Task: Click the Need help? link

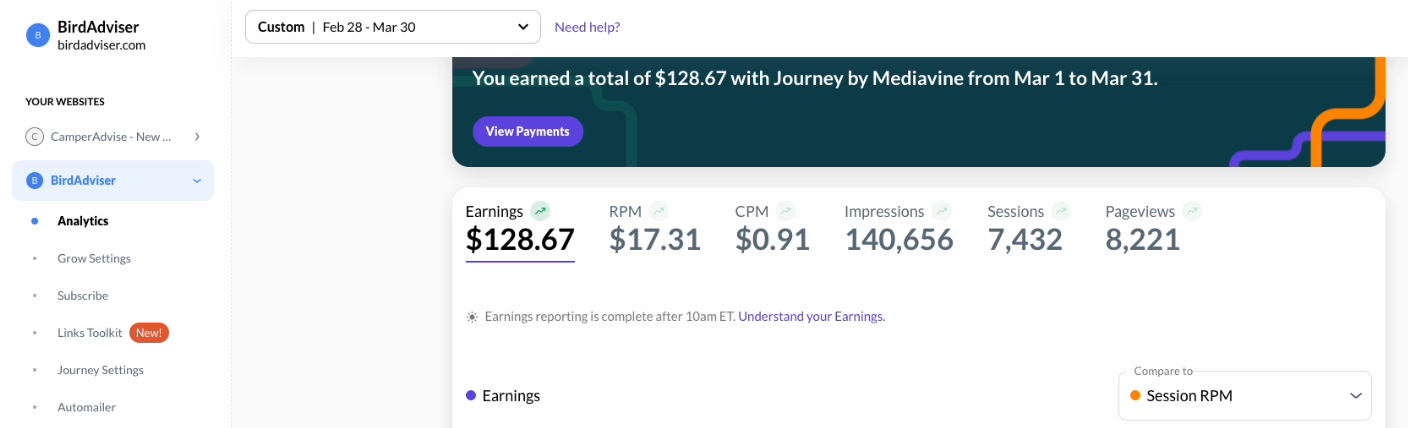Action: 587,27
